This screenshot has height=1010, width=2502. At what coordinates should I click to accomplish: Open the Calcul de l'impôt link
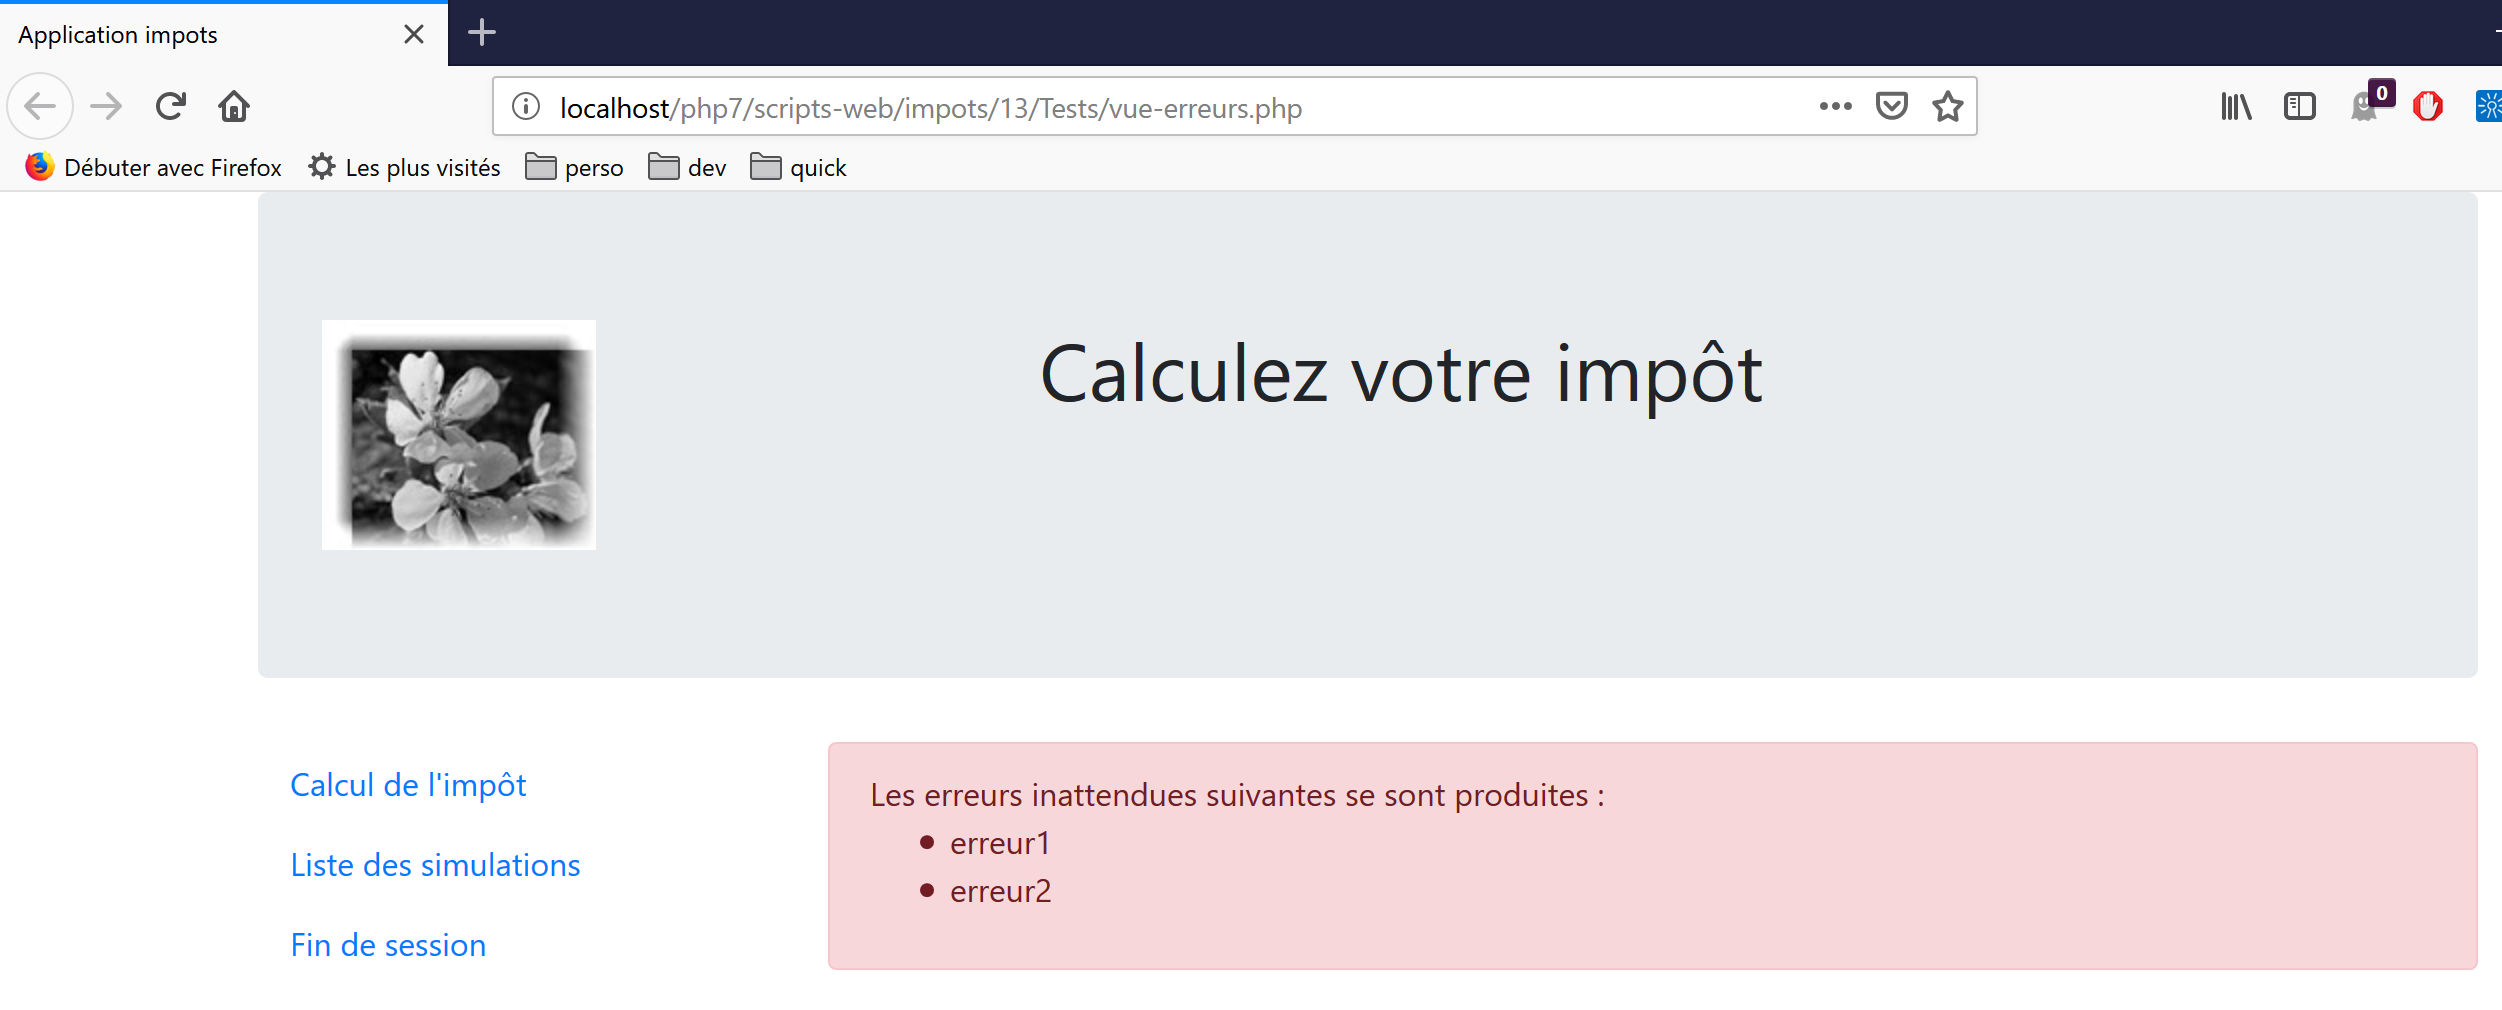pos(408,785)
